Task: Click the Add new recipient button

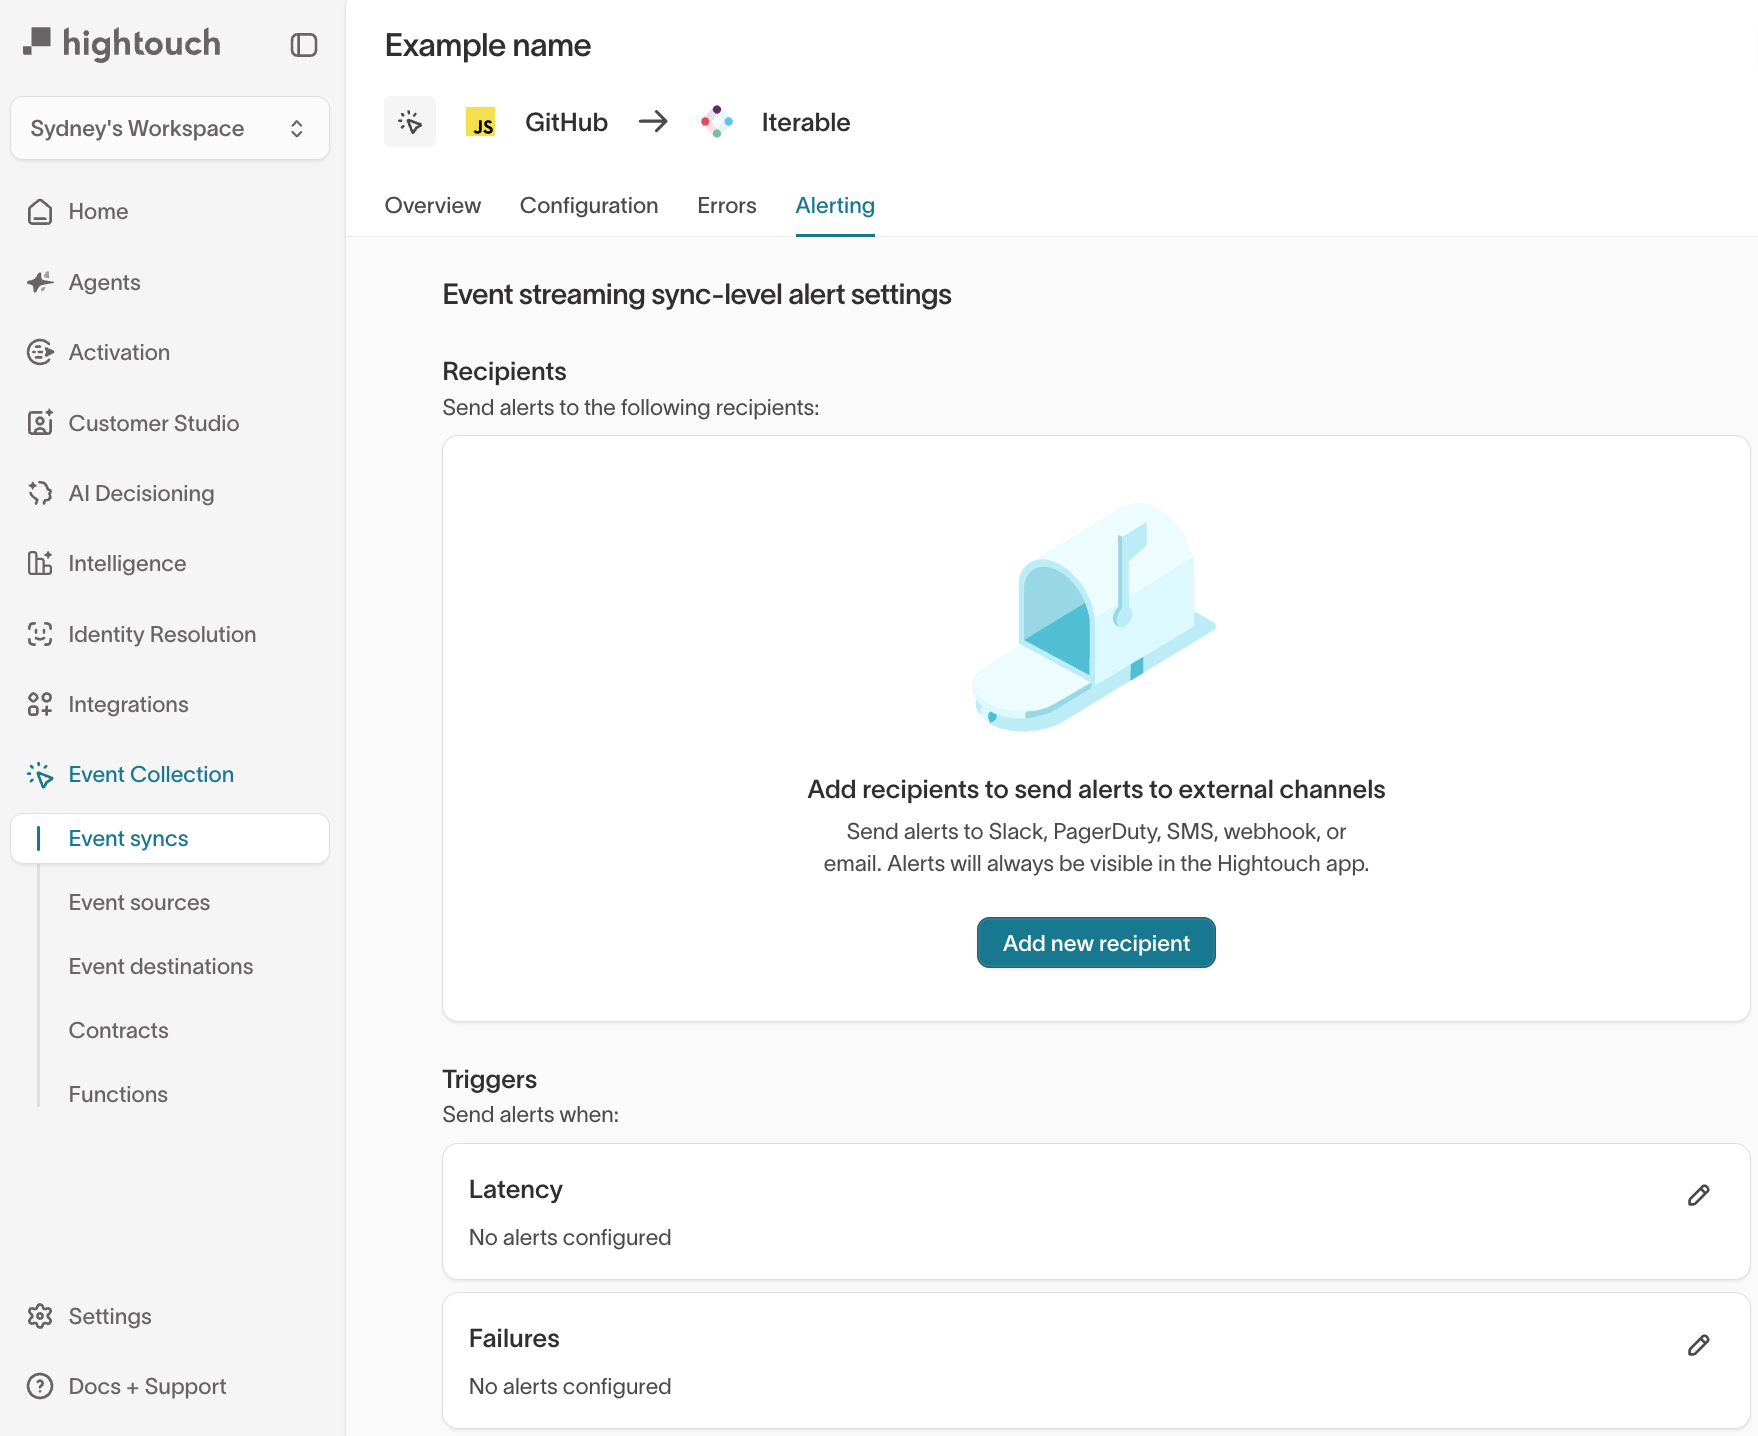Action: (x=1096, y=942)
